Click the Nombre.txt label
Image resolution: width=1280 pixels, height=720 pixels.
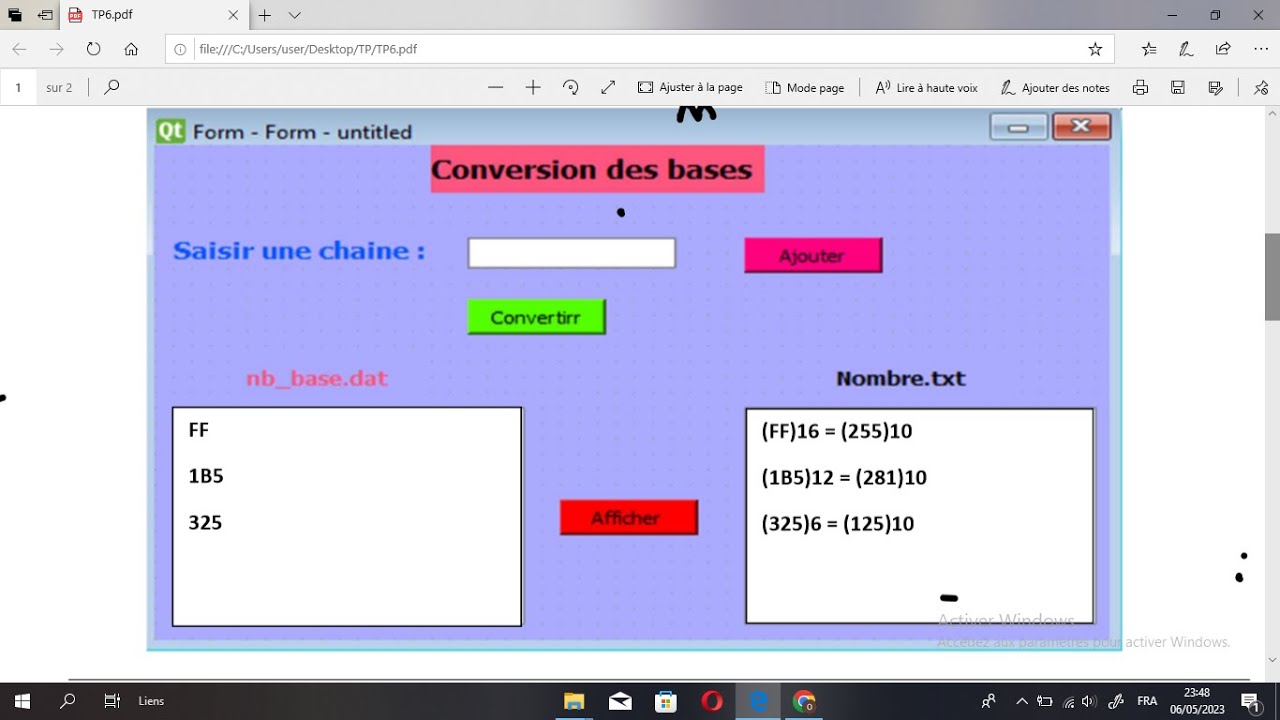pyautogui.click(x=901, y=378)
